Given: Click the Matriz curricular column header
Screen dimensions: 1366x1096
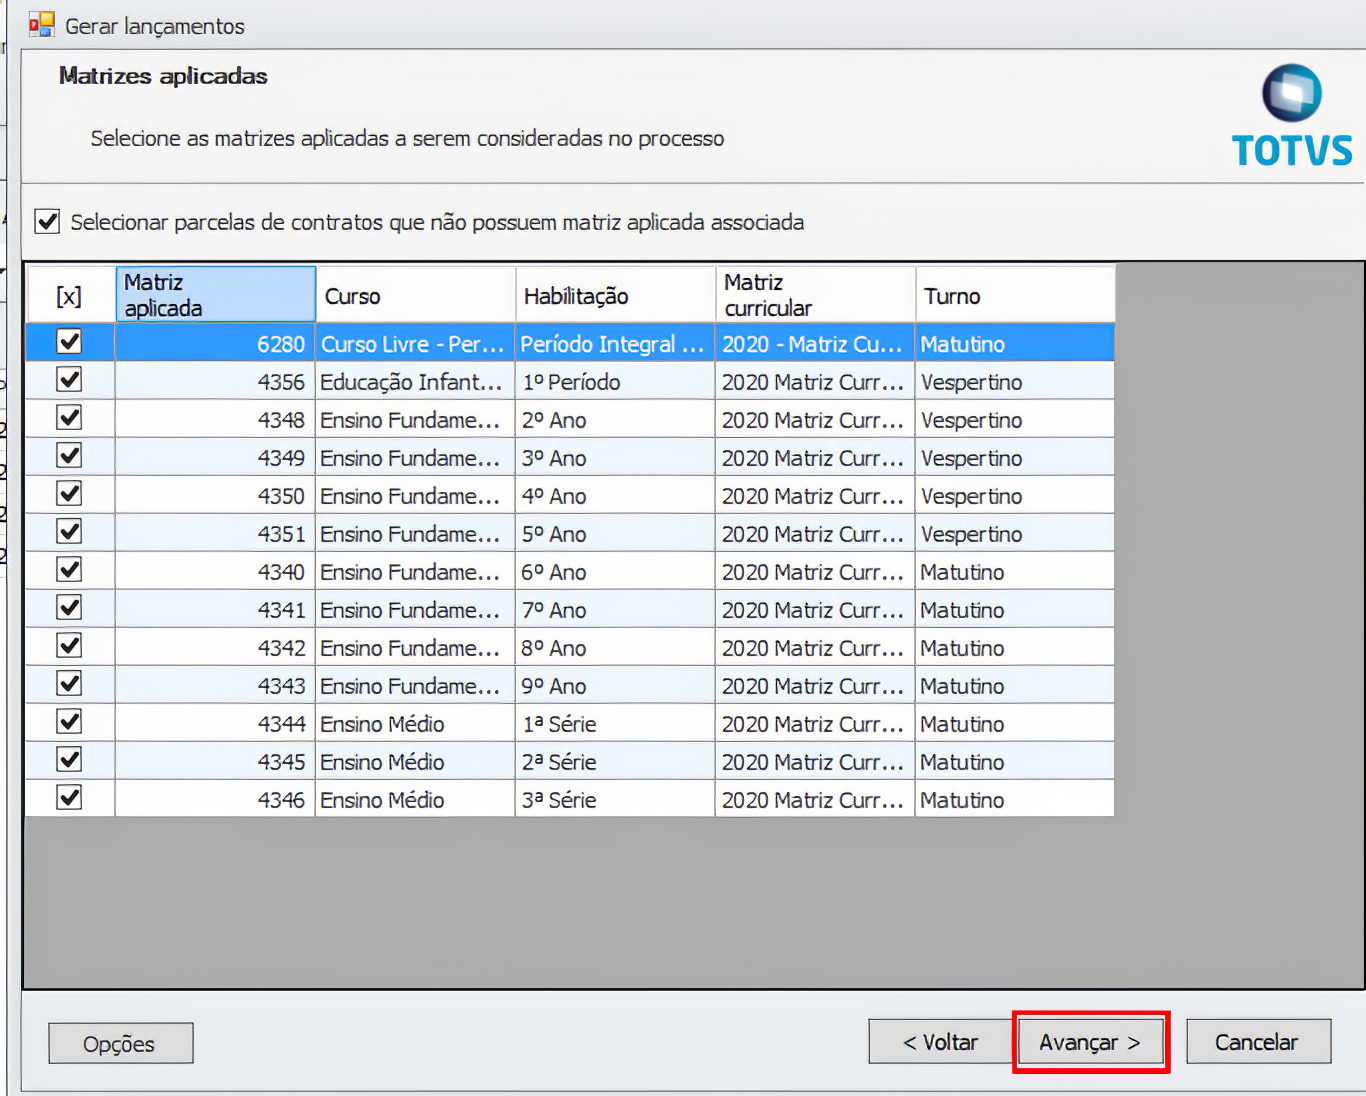Looking at the screenshot, I should tap(814, 295).
